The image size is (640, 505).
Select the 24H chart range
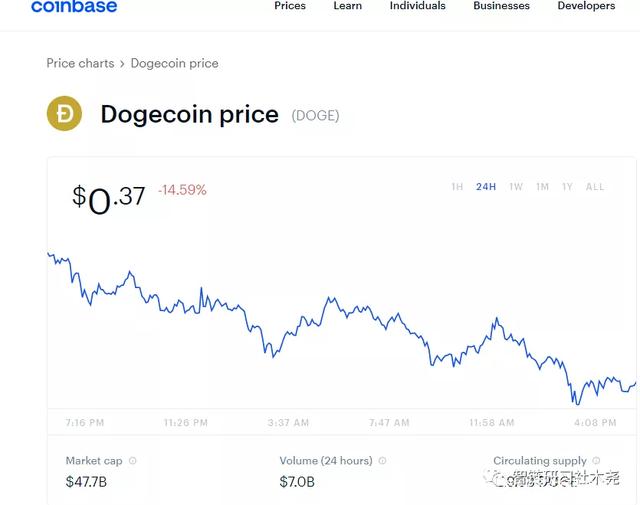coord(486,187)
